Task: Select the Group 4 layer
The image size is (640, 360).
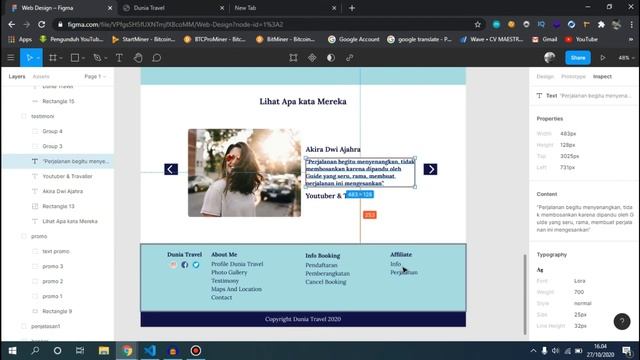Action: pos(52,131)
